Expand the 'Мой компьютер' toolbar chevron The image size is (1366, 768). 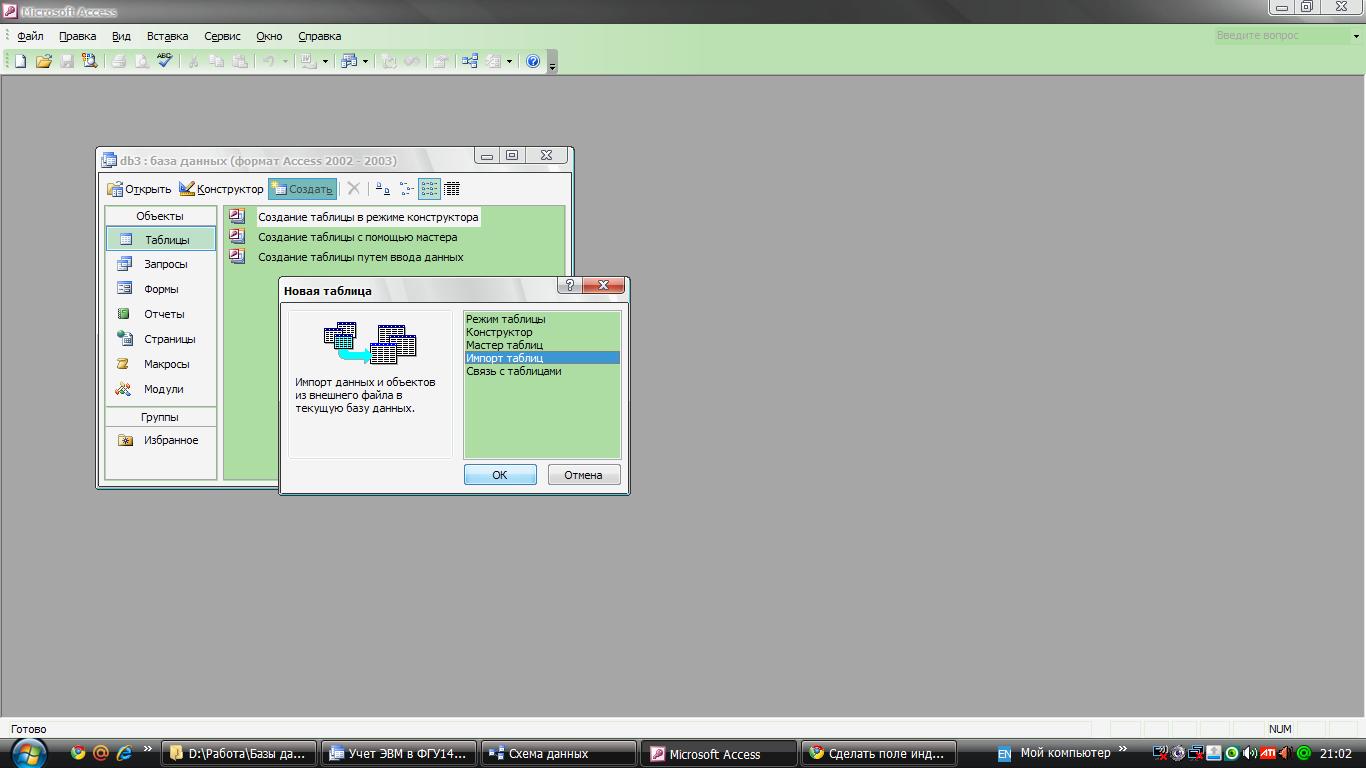[1122, 749]
